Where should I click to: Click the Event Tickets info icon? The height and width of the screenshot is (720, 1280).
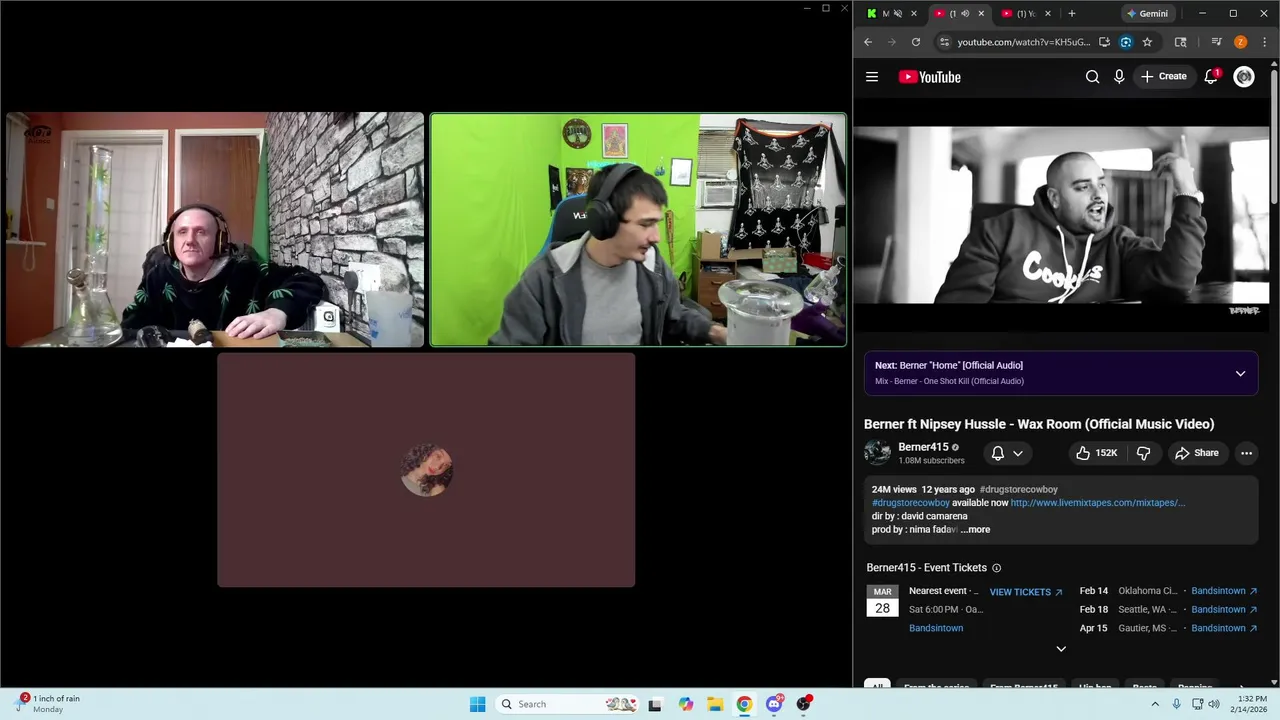coord(996,568)
